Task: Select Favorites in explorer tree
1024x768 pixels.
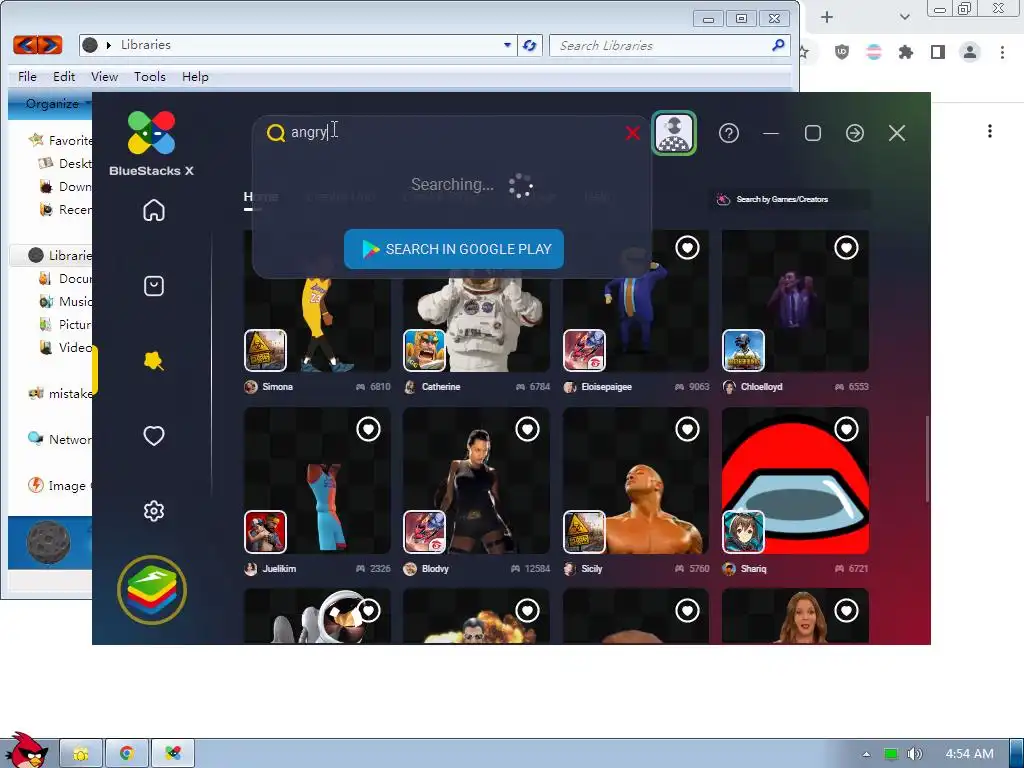Action: click(61, 140)
